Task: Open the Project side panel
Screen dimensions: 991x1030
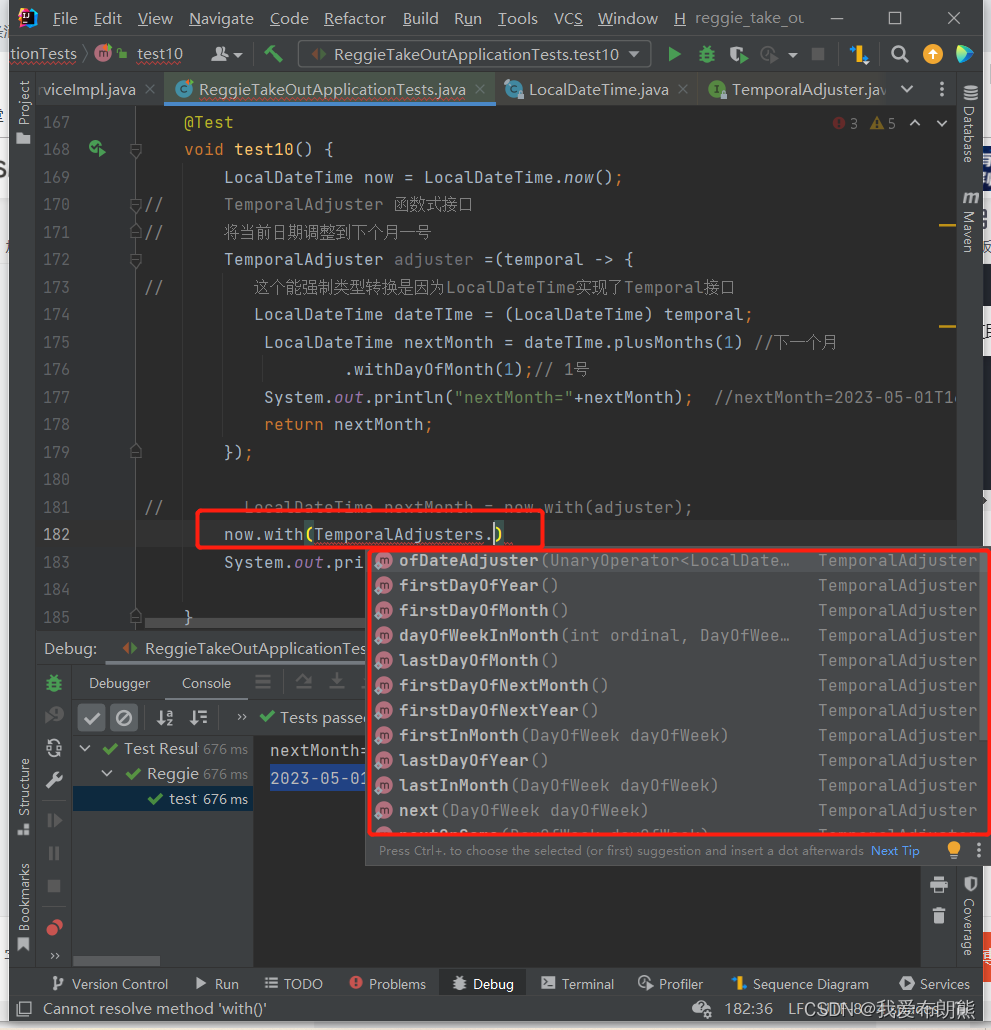Action: [x=24, y=112]
